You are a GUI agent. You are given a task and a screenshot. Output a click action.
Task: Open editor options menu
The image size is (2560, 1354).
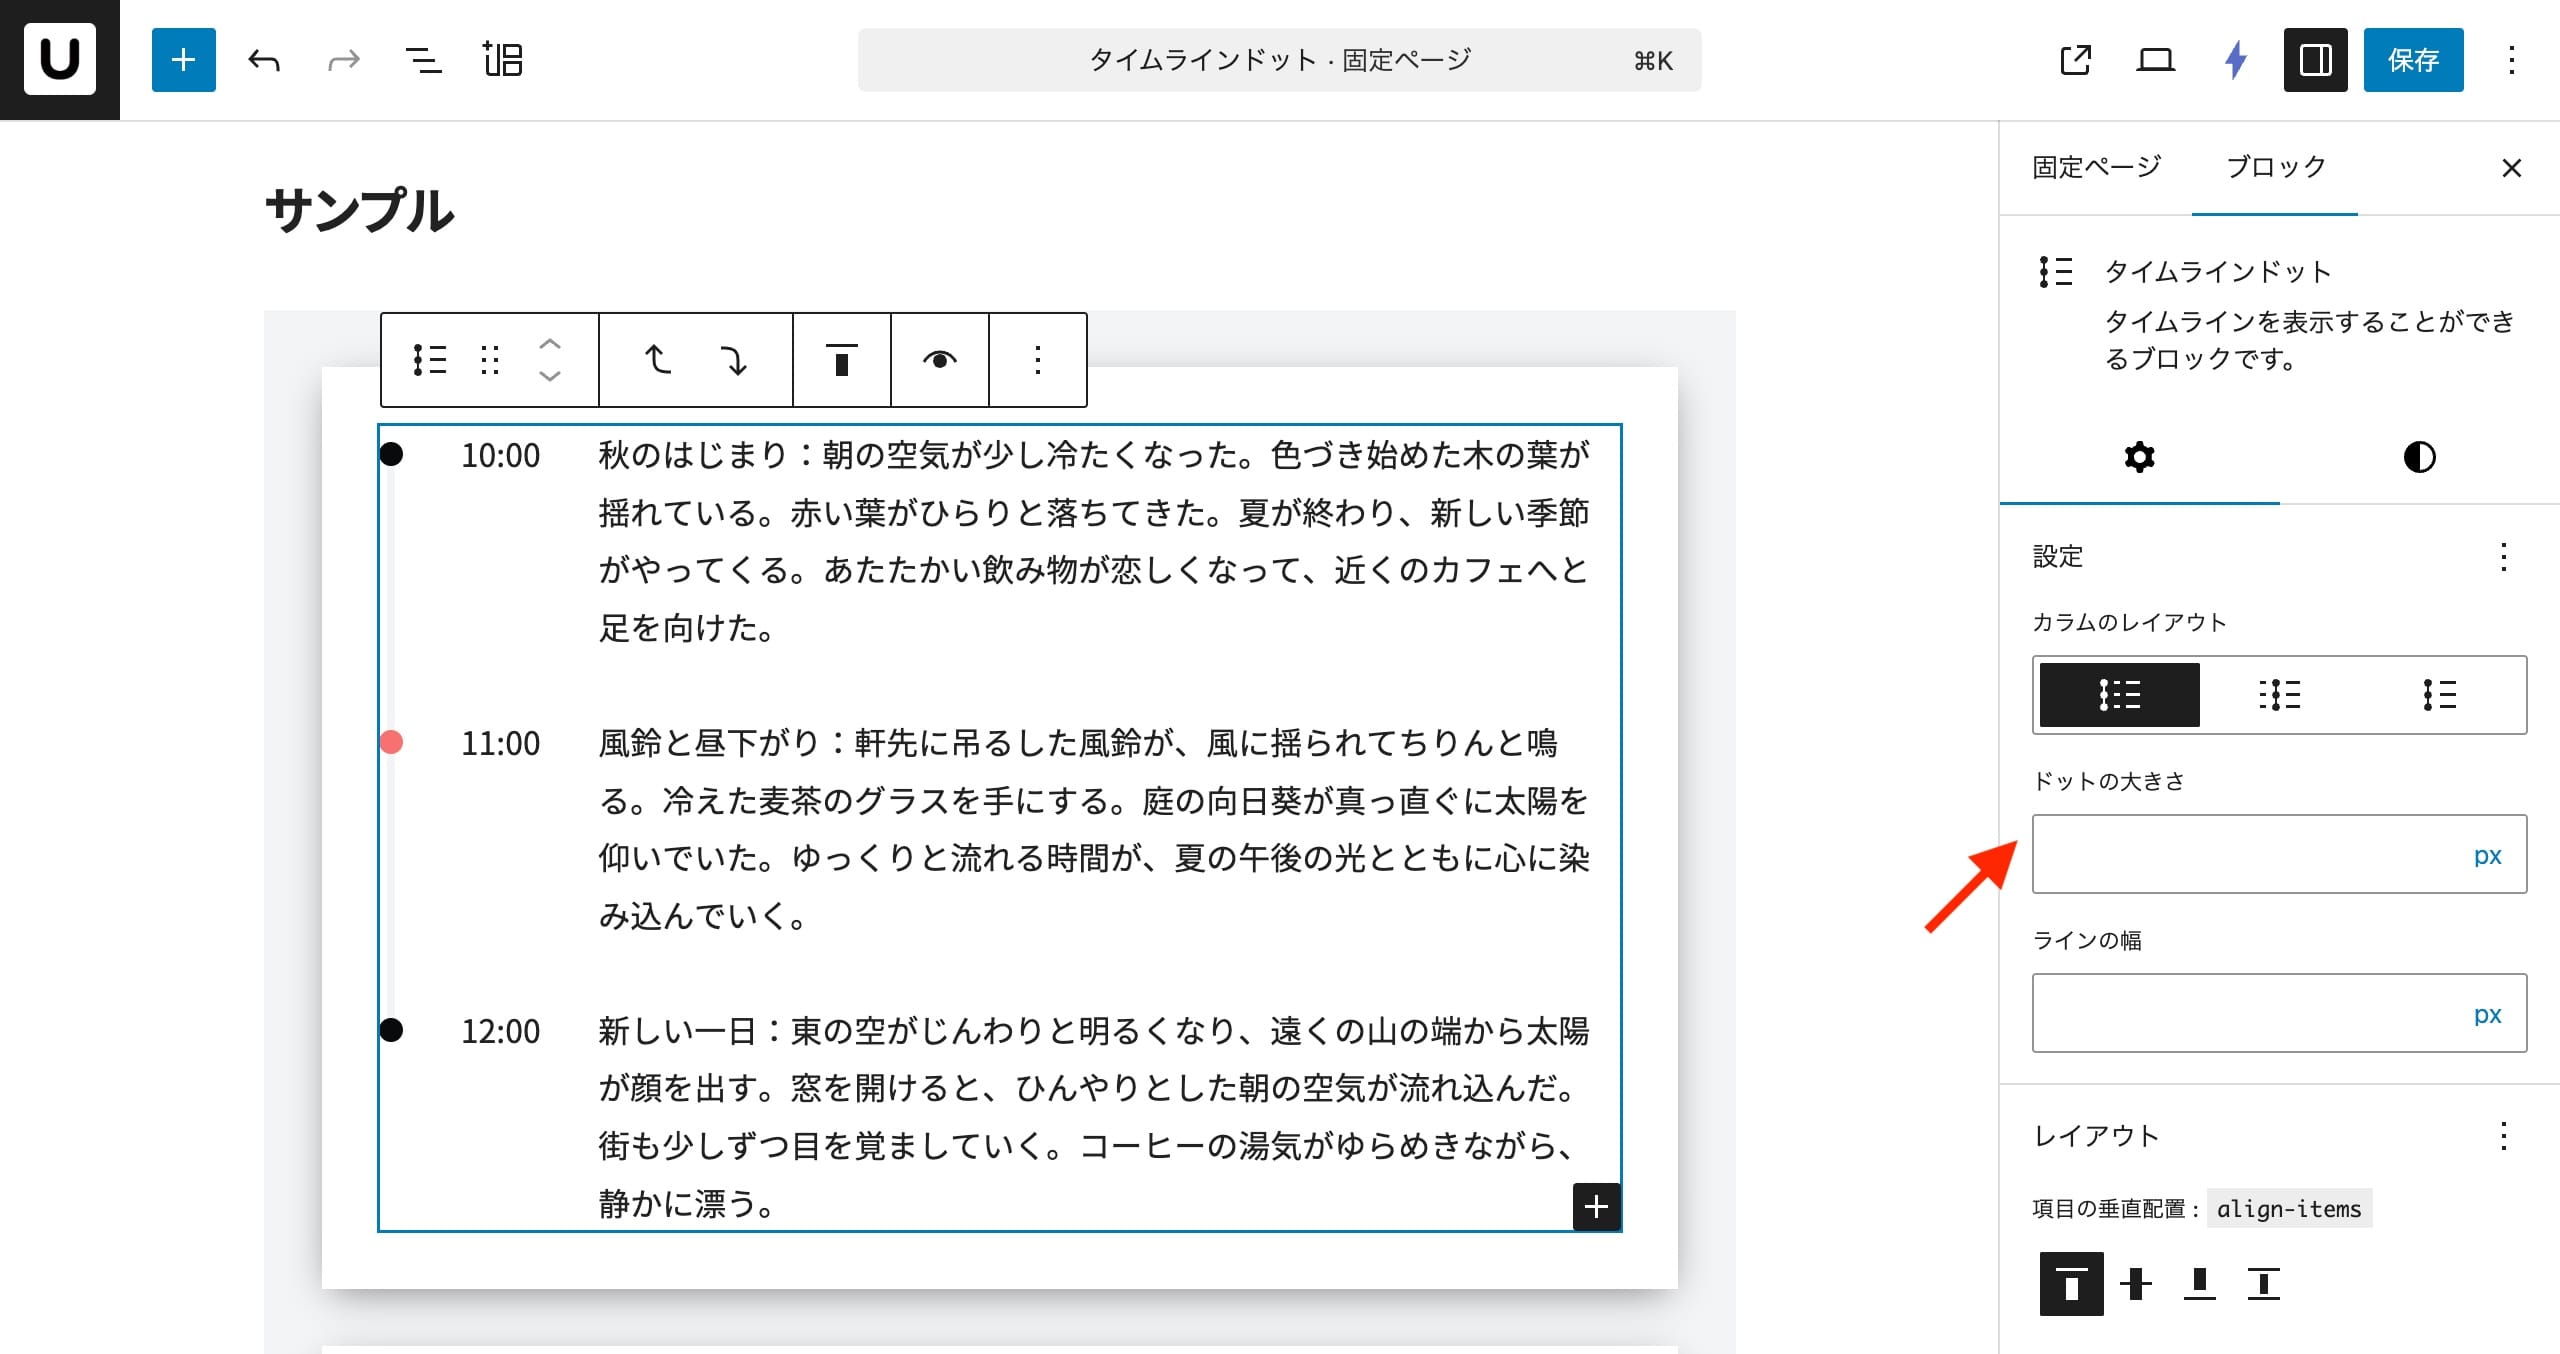[x=2511, y=60]
